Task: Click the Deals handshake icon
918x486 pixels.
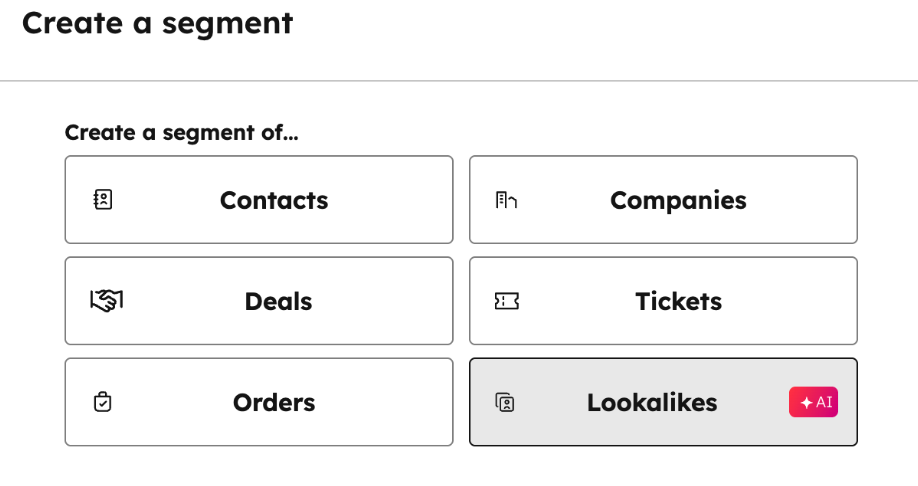Action: (106, 301)
